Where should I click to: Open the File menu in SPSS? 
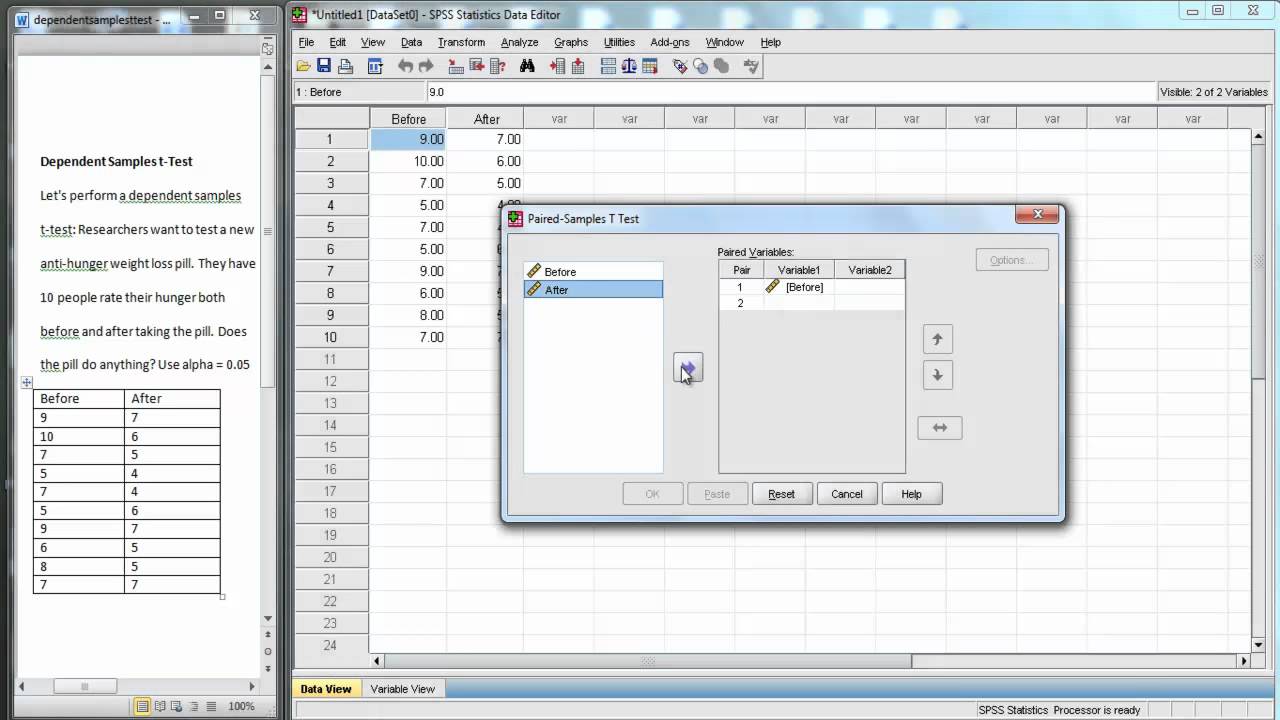[x=306, y=42]
